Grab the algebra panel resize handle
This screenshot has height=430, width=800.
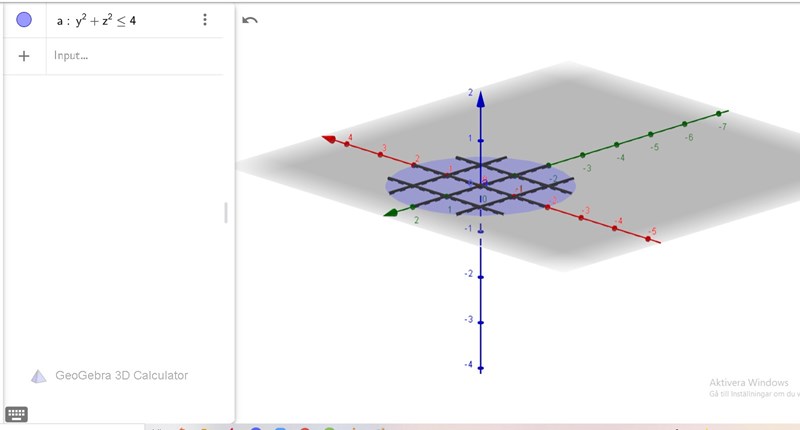pos(226,213)
